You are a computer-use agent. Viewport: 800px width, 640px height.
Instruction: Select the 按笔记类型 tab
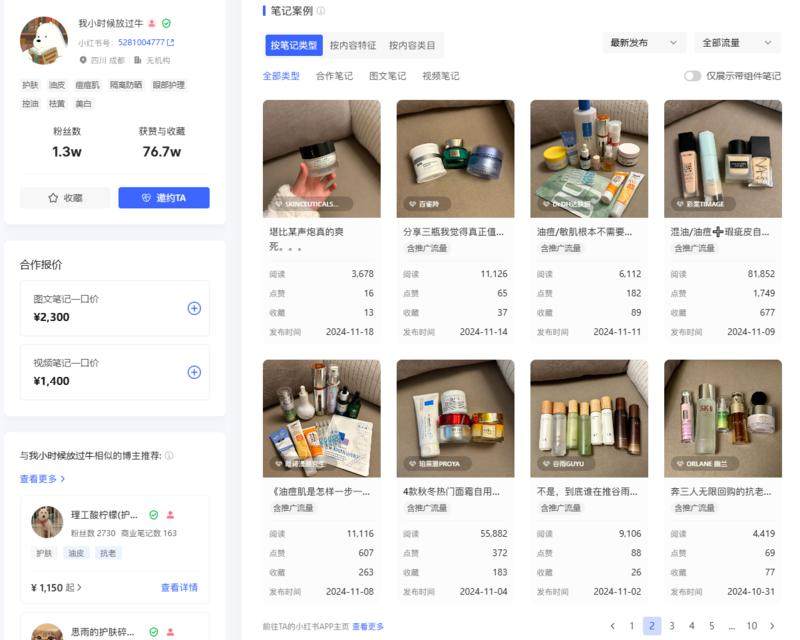(x=293, y=45)
